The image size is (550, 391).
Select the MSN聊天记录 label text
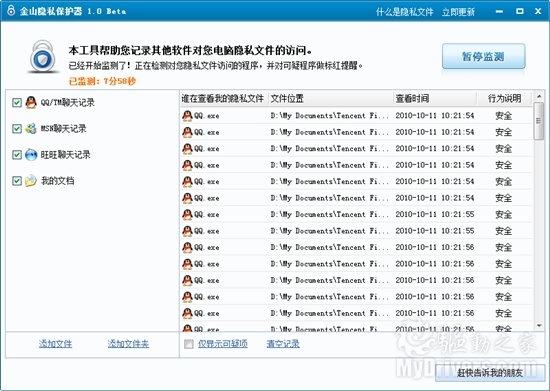pyautogui.click(x=63, y=129)
